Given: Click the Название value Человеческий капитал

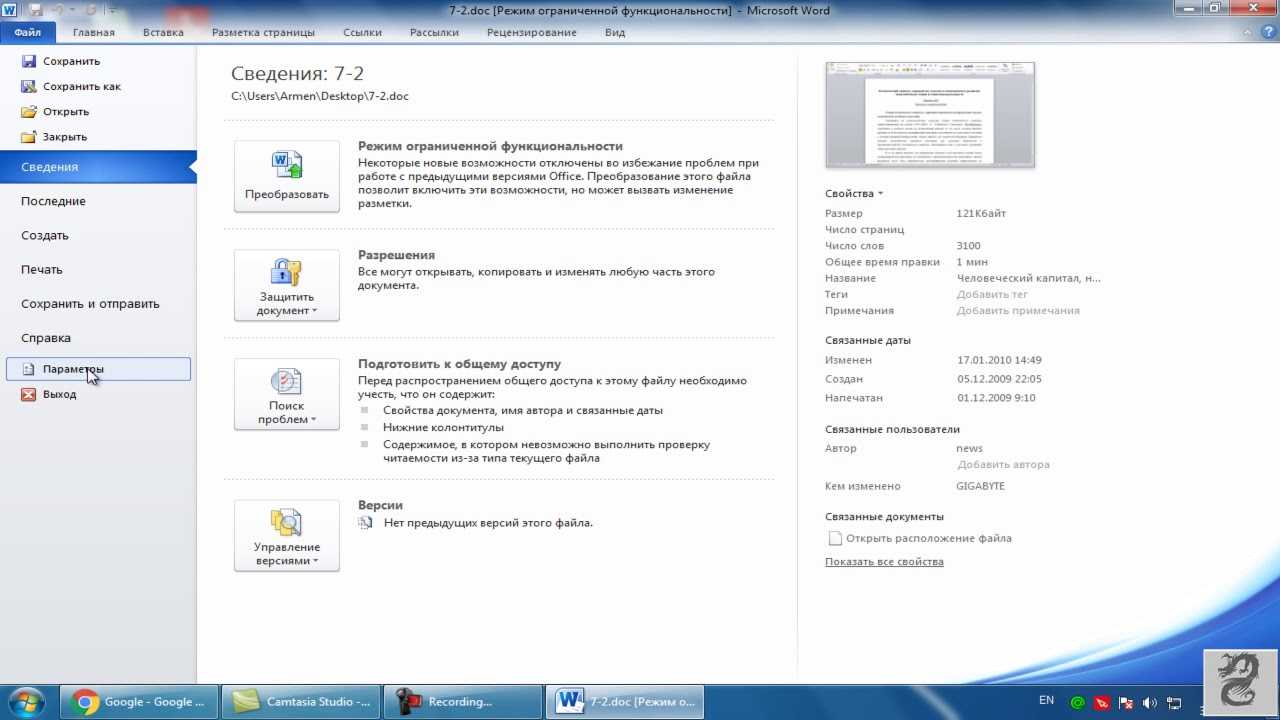Looking at the screenshot, I should (1029, 278).
